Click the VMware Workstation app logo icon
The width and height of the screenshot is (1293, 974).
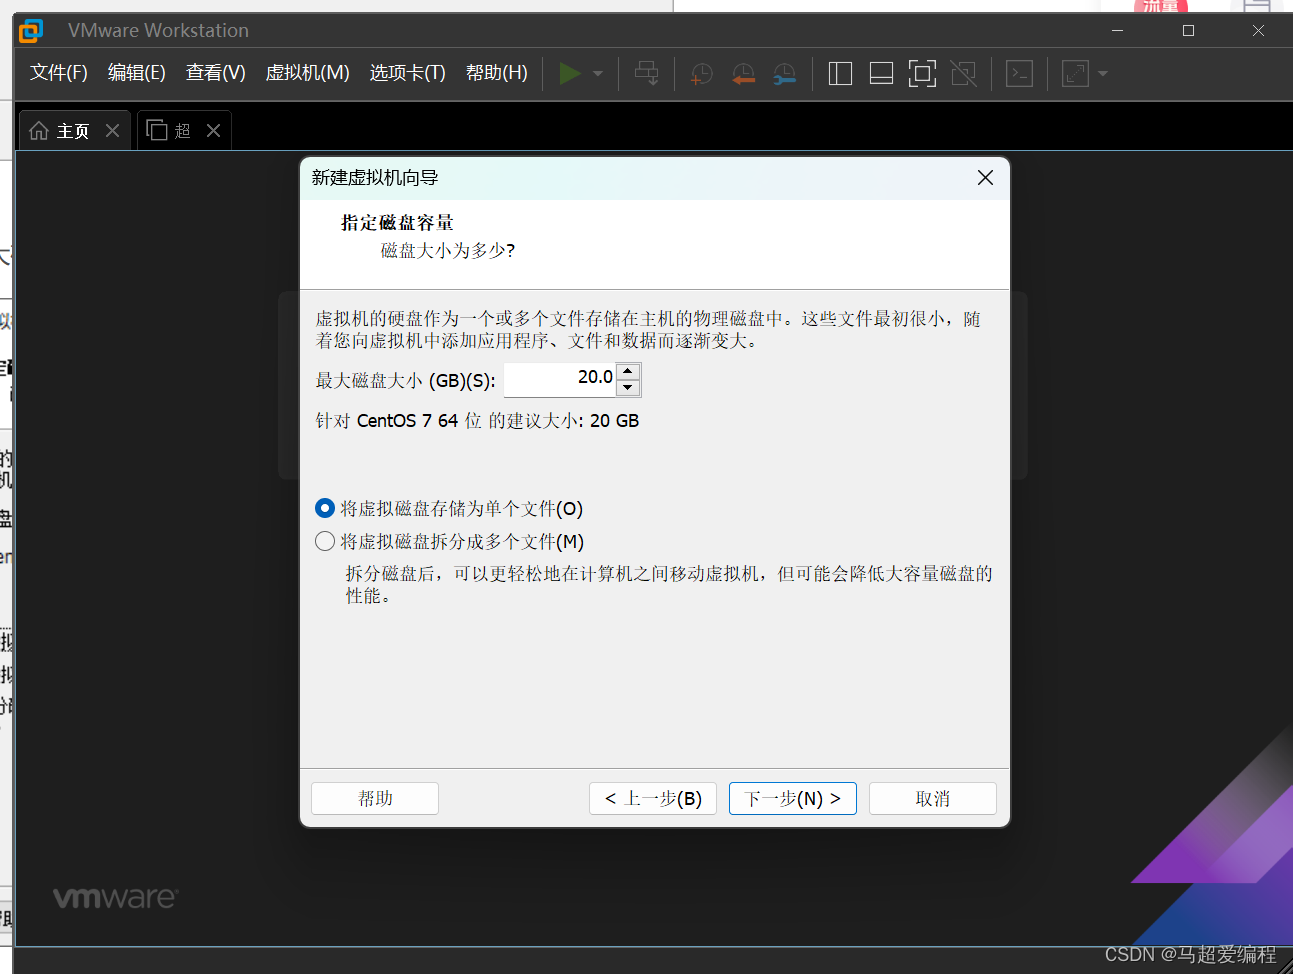[x=32, y=31]
